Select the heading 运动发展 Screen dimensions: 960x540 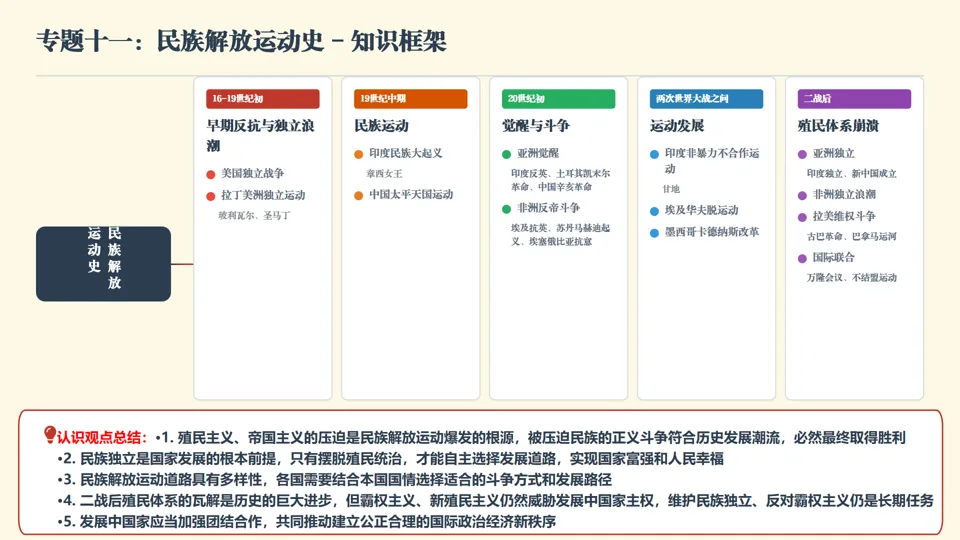(x=677, y=126)
